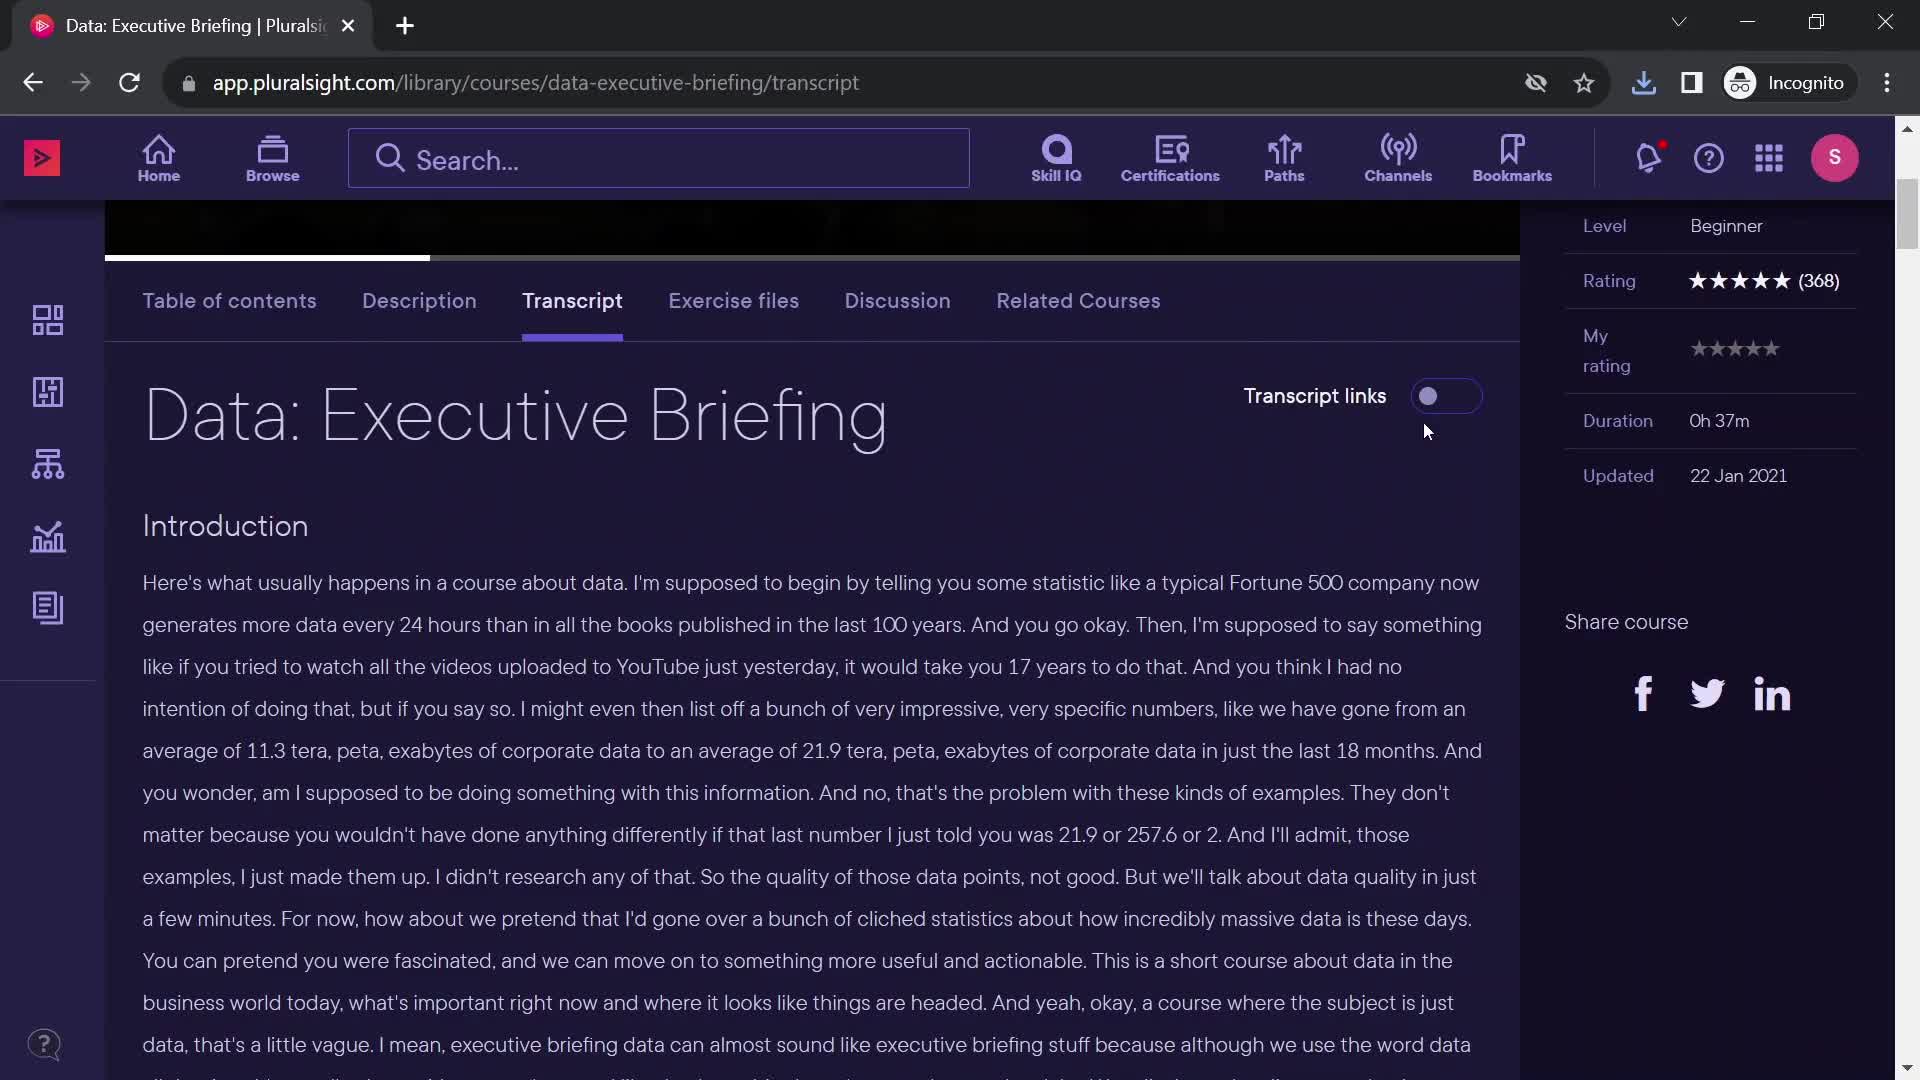The height and width of the screenshot is (1080, 1920).
Task: Open Channels in the navbar
Action: 1398,157
